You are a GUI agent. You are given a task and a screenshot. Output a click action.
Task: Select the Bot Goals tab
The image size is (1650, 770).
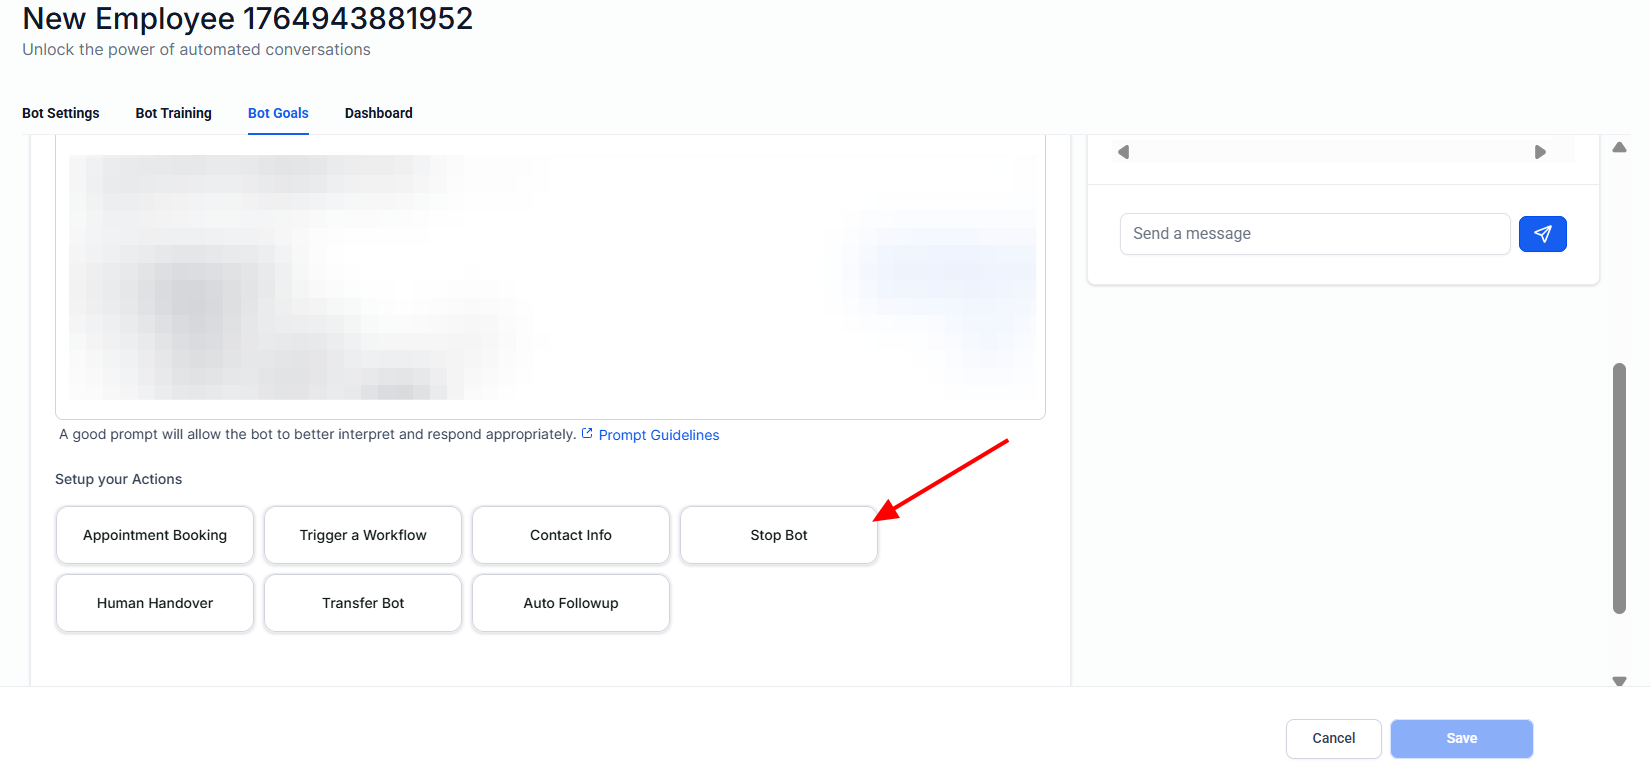tap(278, 113)
